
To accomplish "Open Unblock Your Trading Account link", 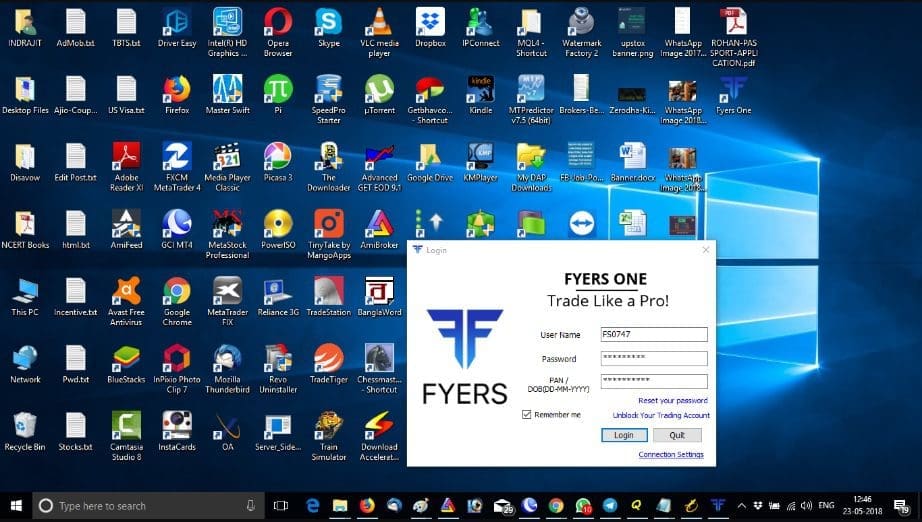I will [661, 415].
